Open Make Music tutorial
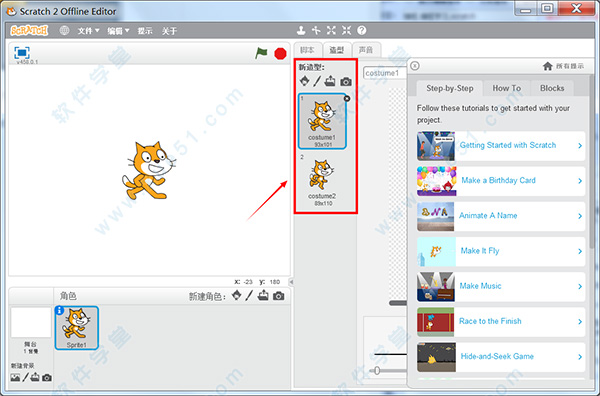Screen dimensions: 600x396 (x=501, y=287)
